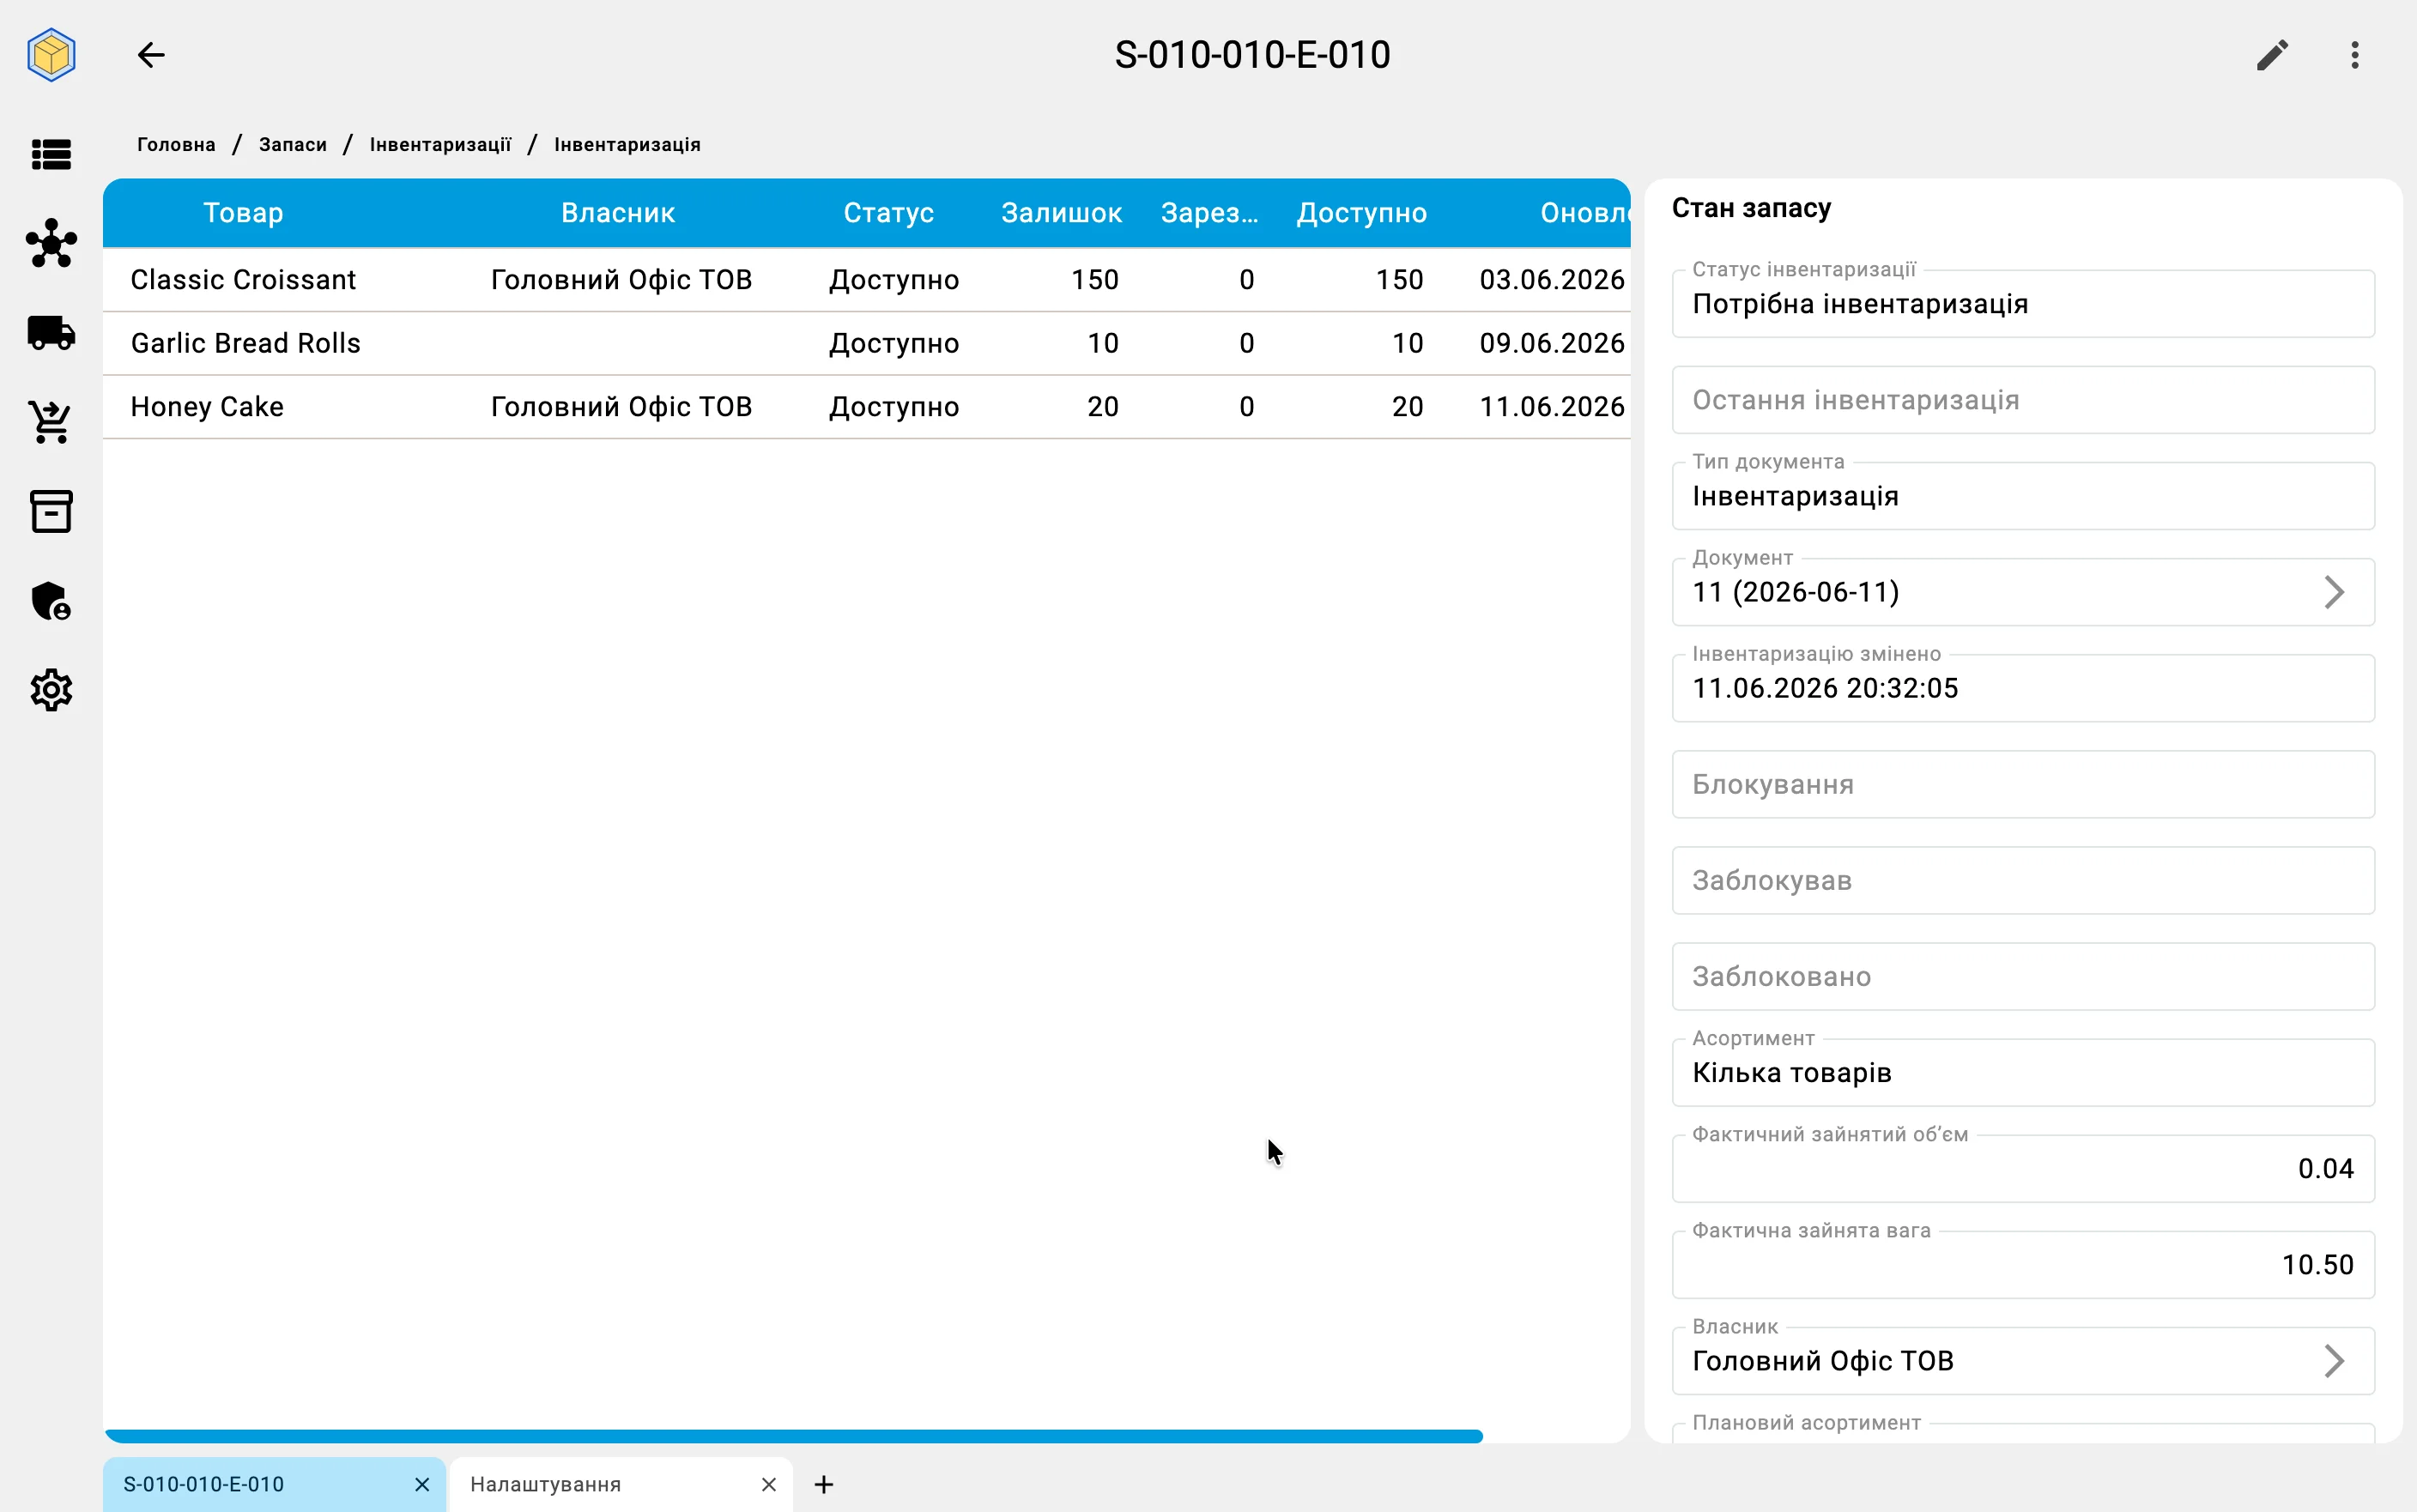The width and height of the screenshot is (2417, 1512).
Task: Sort by the Статус column header
Action: 888,213
